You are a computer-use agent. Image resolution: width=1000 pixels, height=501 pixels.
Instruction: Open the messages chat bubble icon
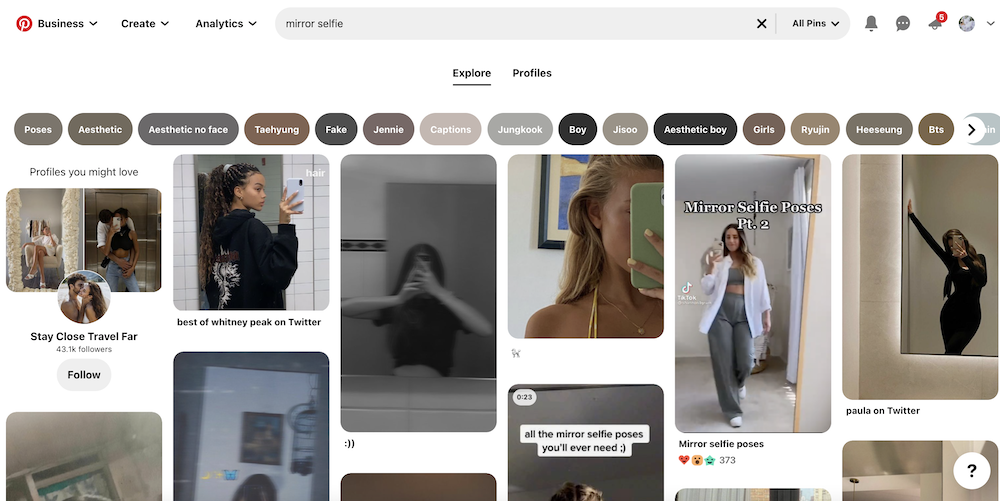[903, 23]
